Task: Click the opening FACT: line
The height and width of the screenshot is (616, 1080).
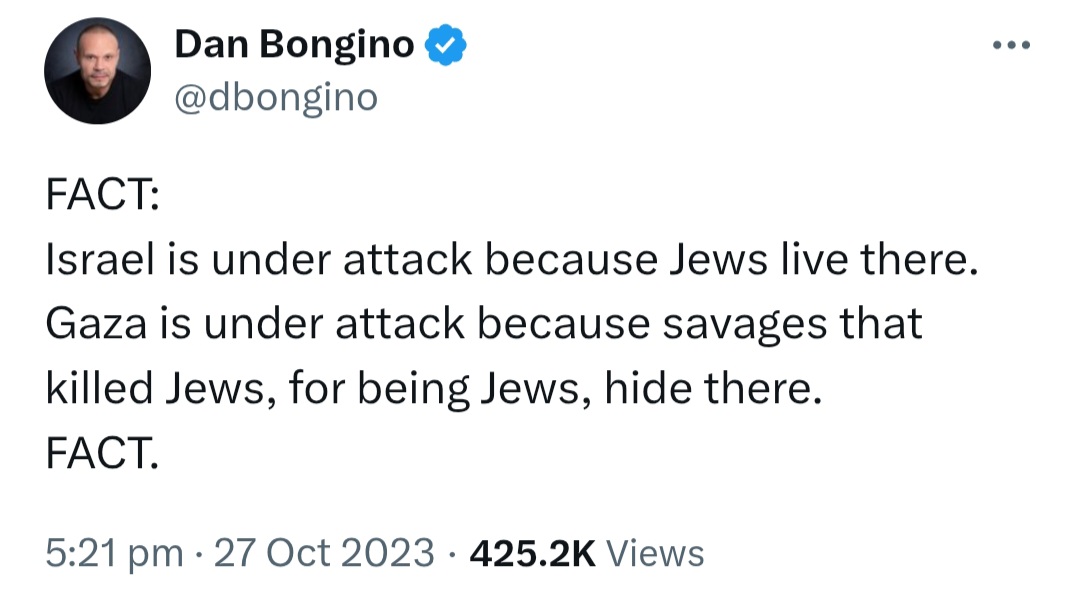Action: point(103,194)
